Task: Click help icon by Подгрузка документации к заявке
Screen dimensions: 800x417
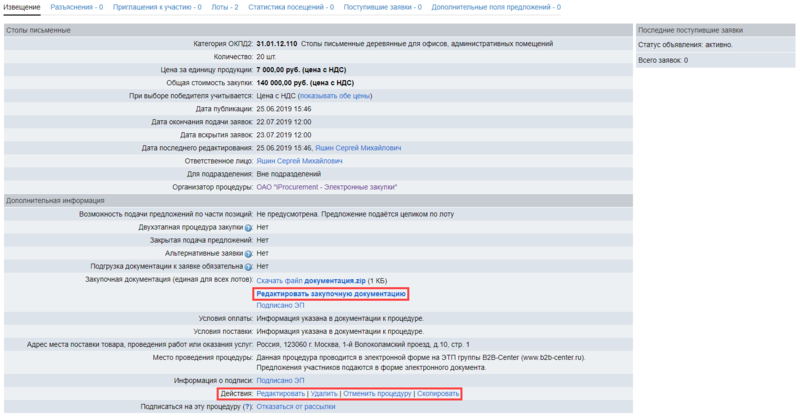Action: 247,267
